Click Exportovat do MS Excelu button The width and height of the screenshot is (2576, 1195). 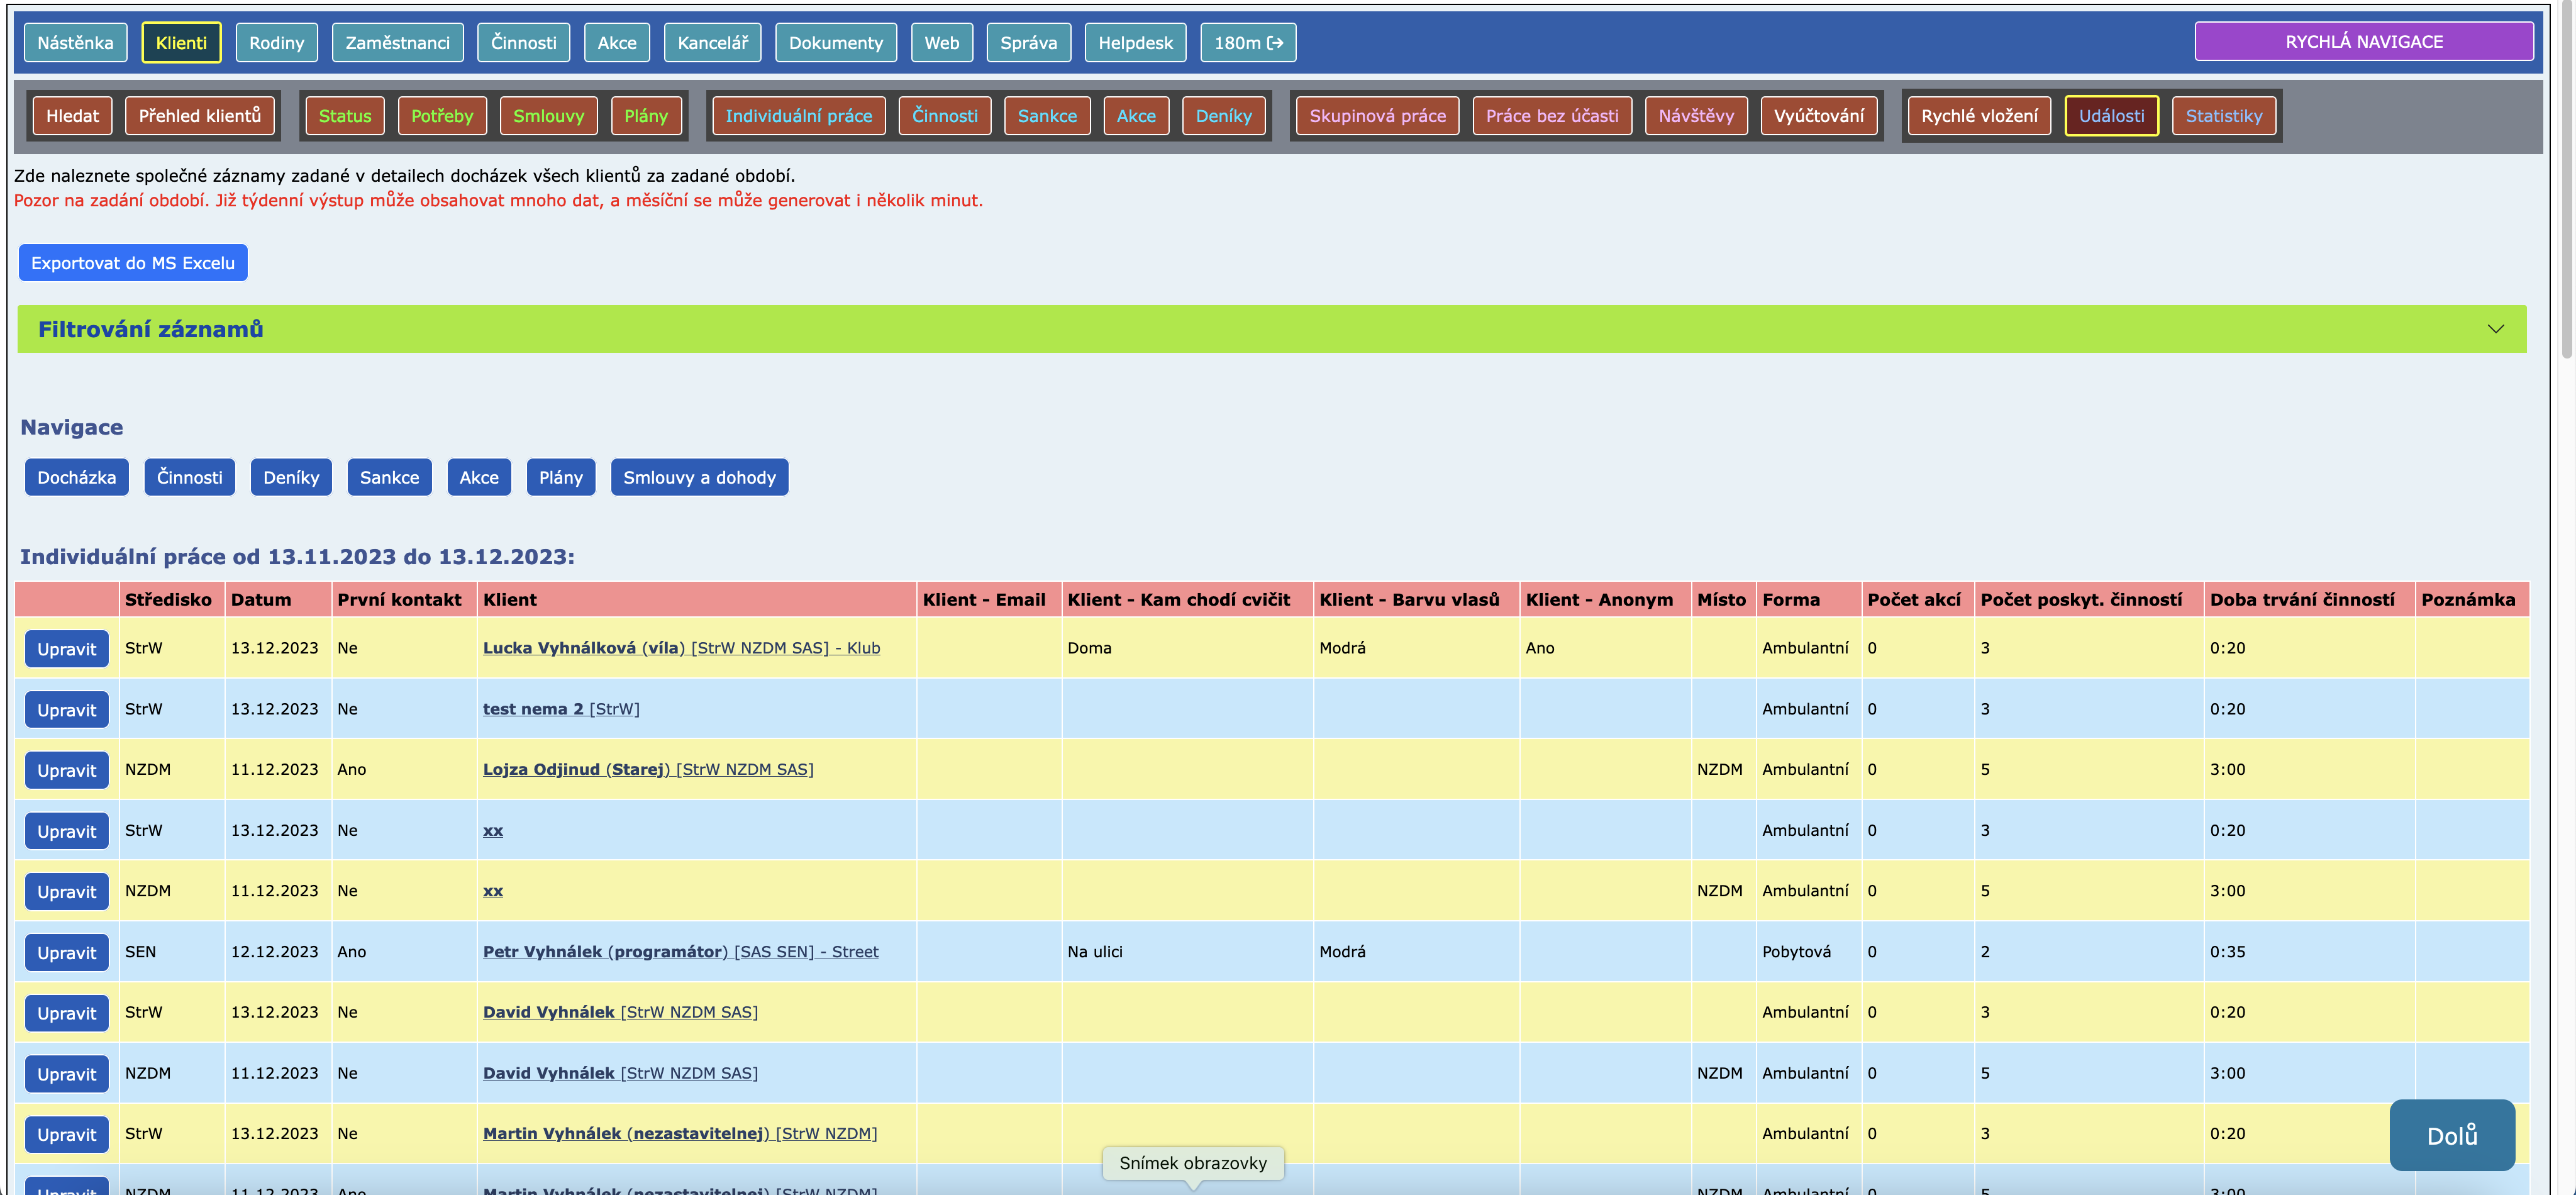[x=133, y=263]
